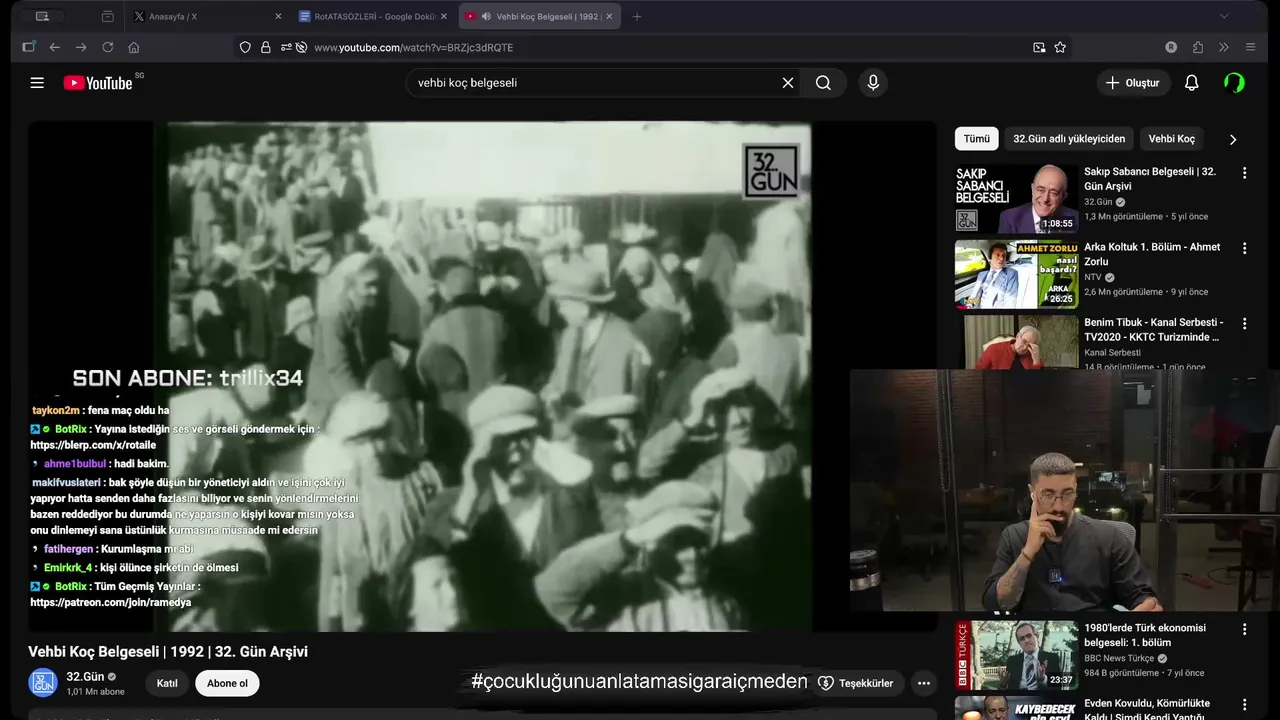Bookmark this page with the star

1060,47
